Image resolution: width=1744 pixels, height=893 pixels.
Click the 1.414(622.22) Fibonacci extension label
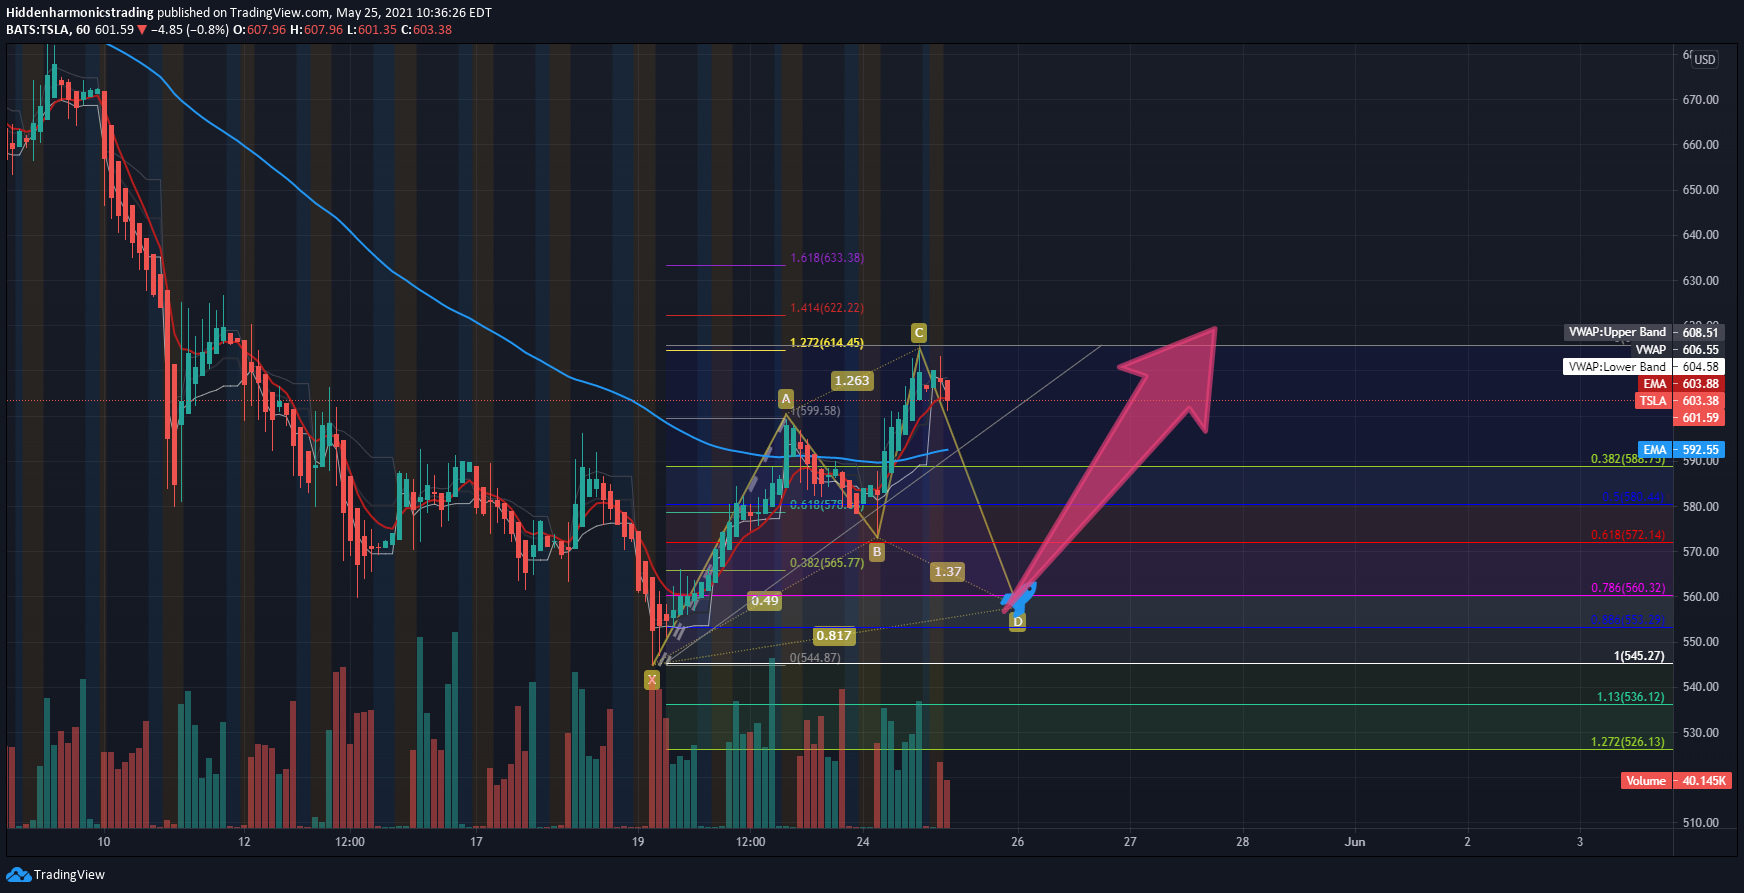click(827, 308)
